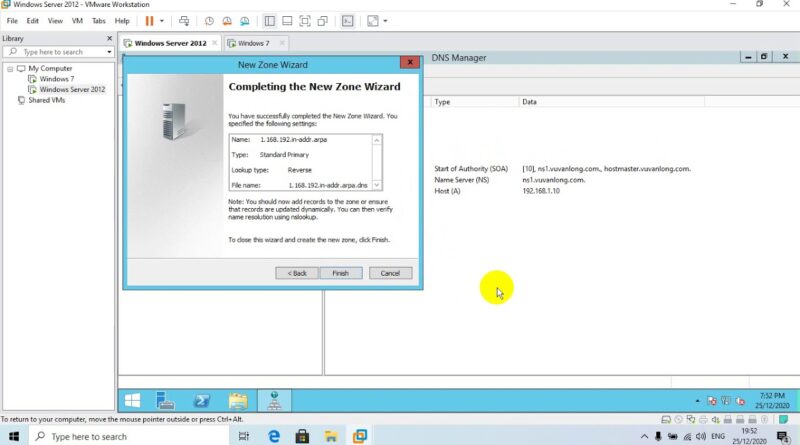800x445 pixels.
Task: Open the power options dropdown beside pause
Action: click(x=162, y=21)
